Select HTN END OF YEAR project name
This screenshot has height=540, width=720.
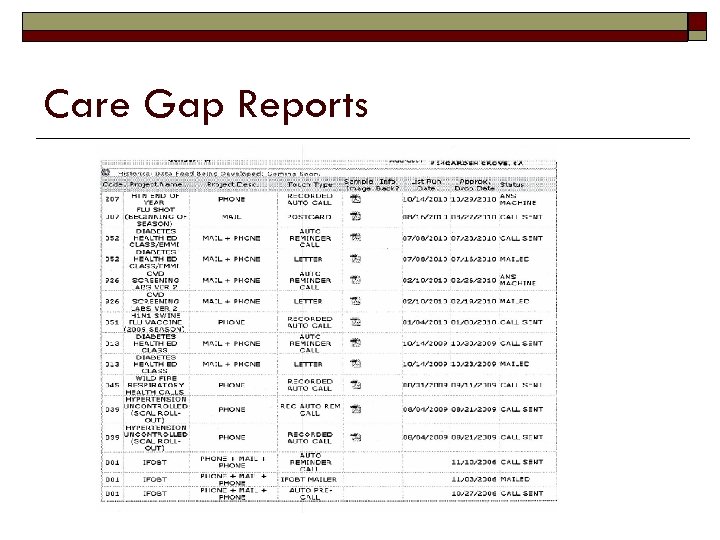[155, 199]
